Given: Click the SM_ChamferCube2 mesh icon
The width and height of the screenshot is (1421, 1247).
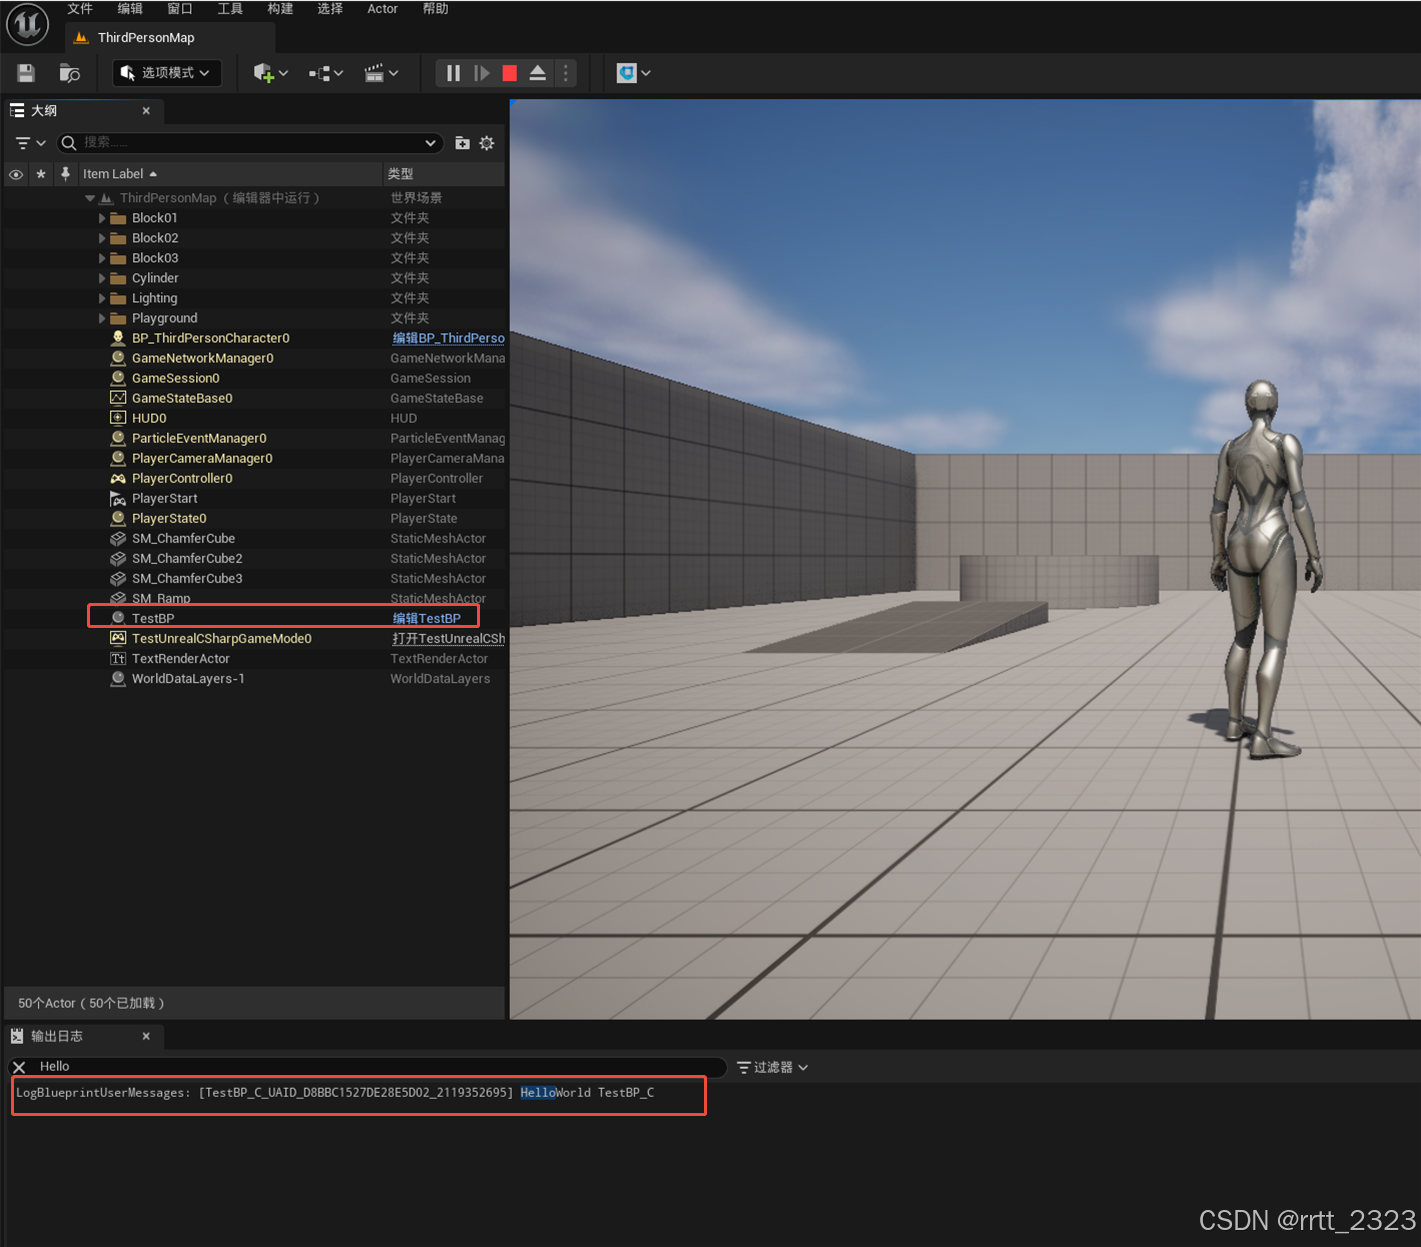Looking at the screenshot, I should click(118, 558).
